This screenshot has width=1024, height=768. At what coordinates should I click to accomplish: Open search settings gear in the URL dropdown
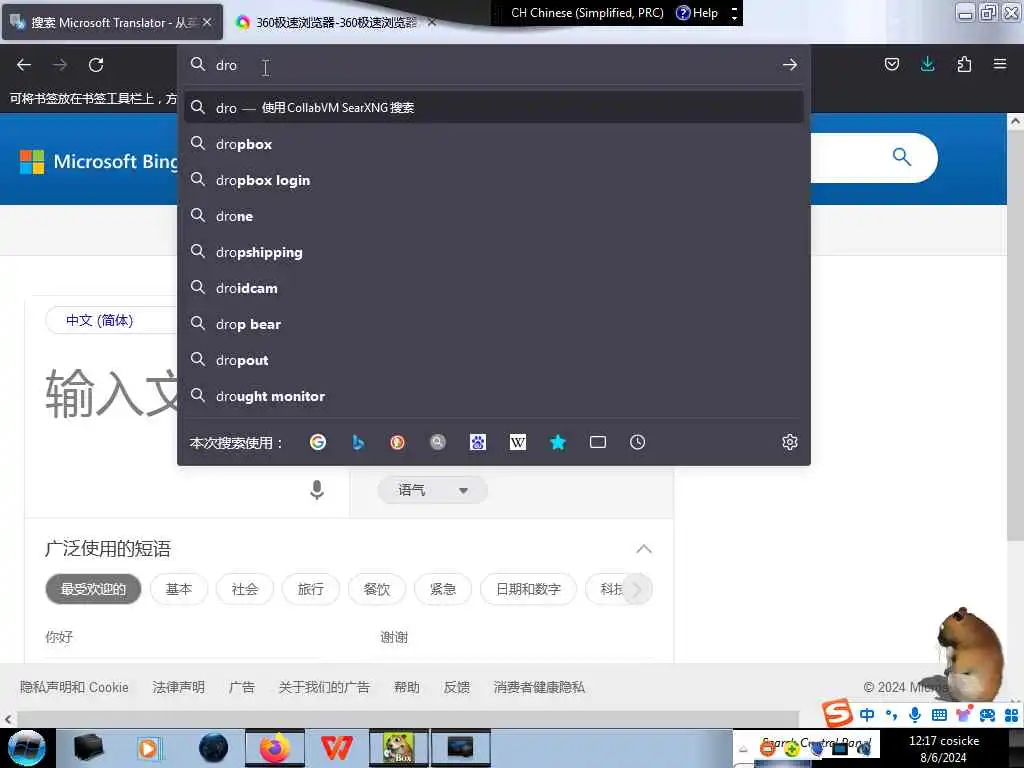click(790, 442)
